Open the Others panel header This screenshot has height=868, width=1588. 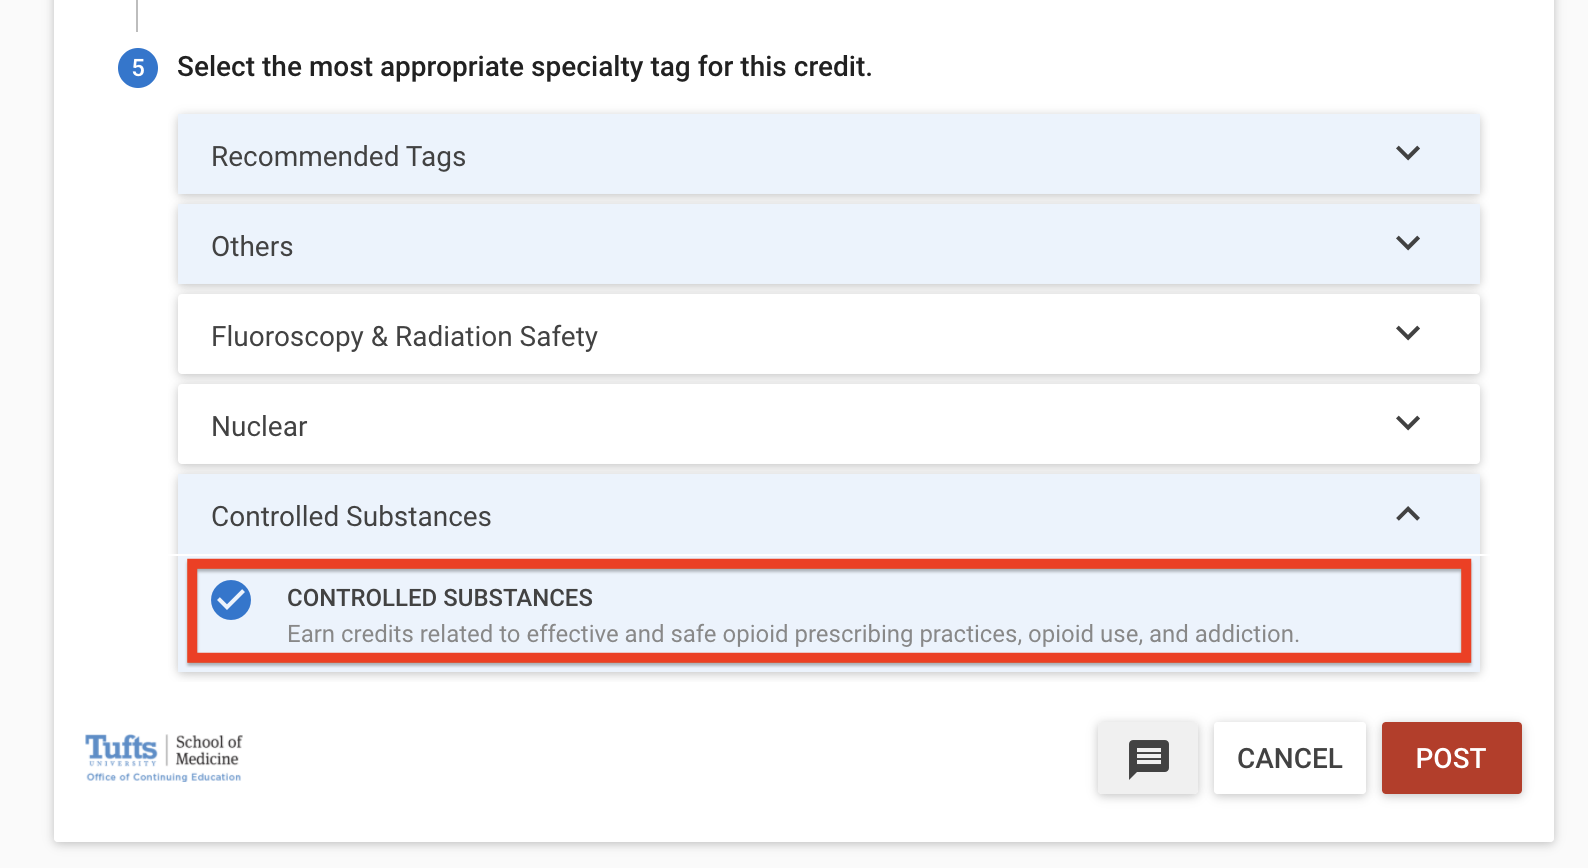(x=829, y=244)
